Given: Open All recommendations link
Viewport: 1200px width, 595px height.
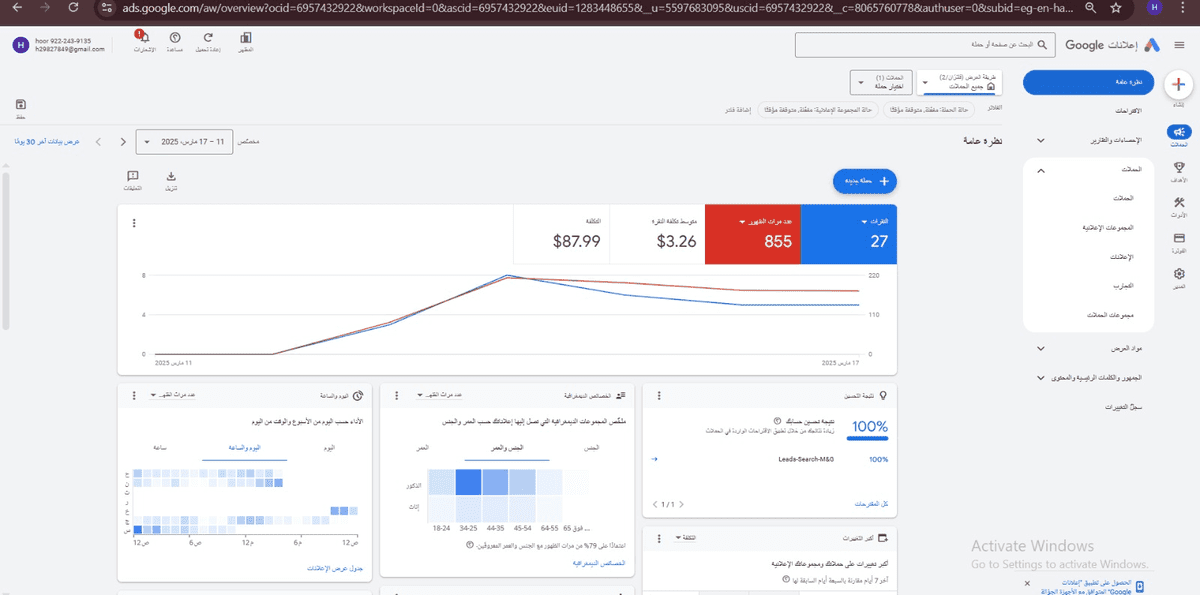Looking at the screenshot, I should (x=870, y=504).
